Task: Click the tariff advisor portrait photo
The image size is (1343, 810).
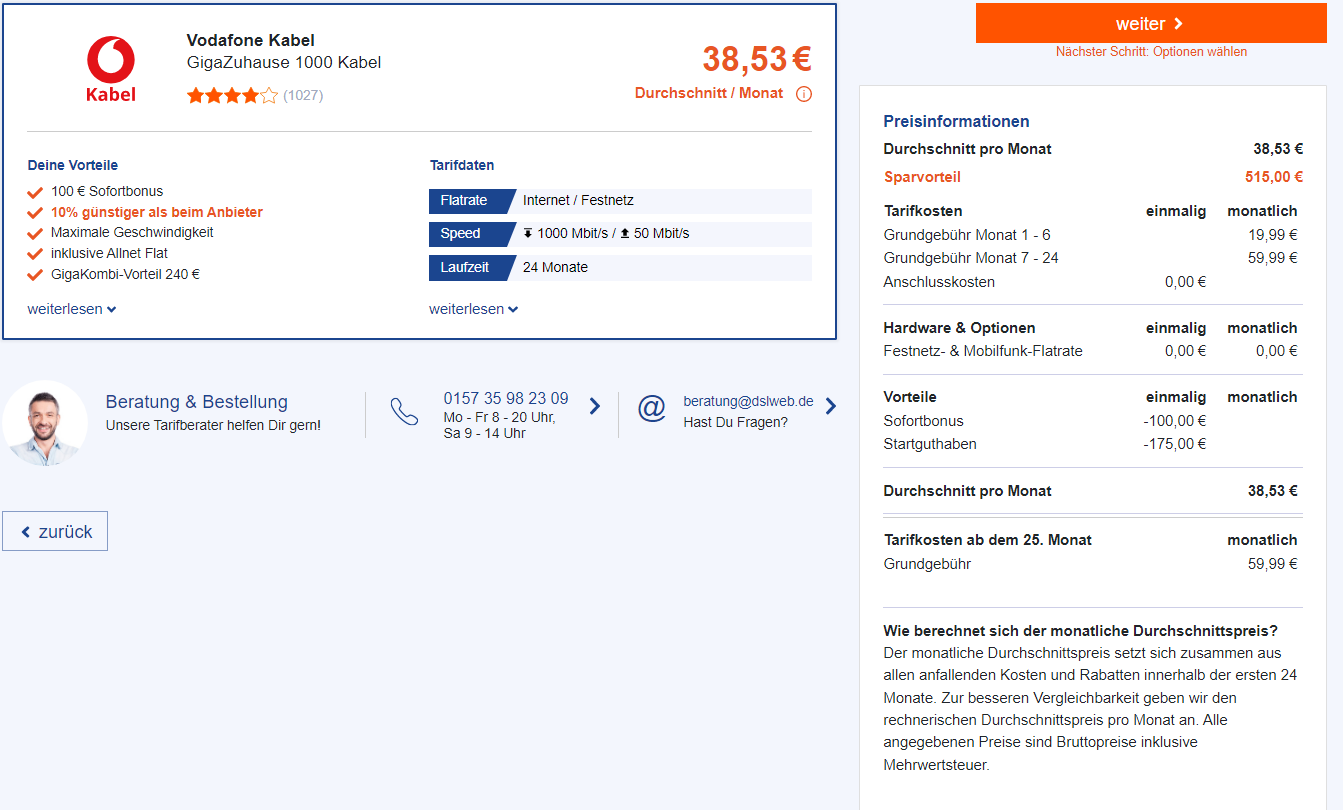Action: (45, 423)
